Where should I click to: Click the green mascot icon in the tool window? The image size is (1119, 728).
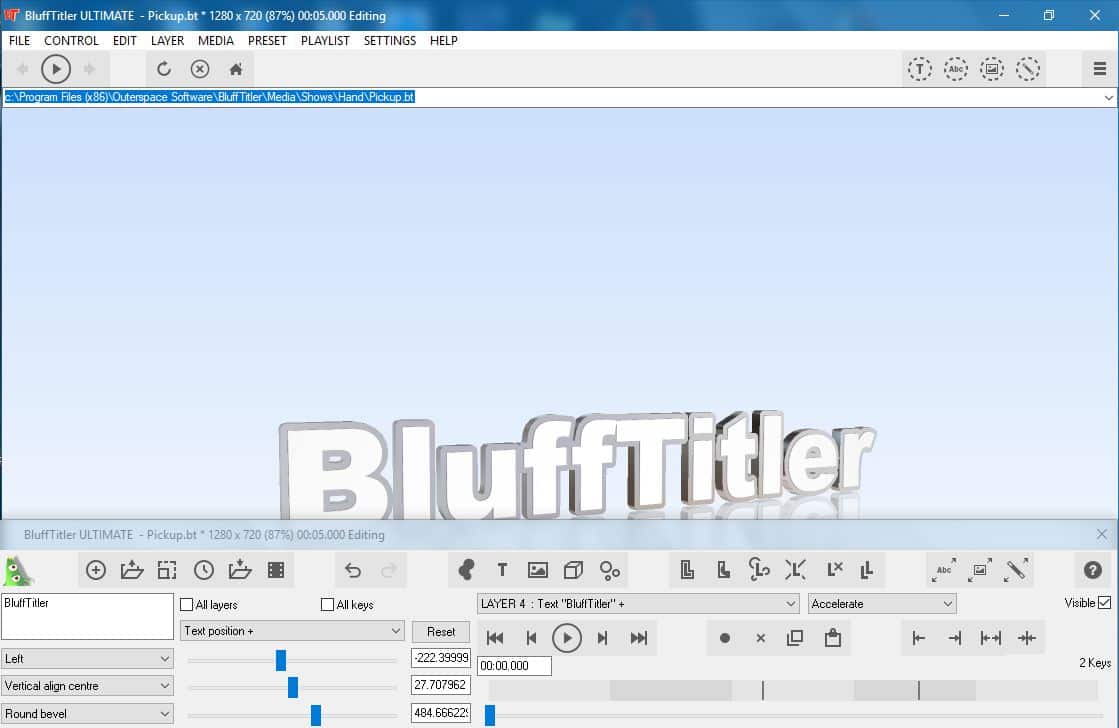(18, 570)
